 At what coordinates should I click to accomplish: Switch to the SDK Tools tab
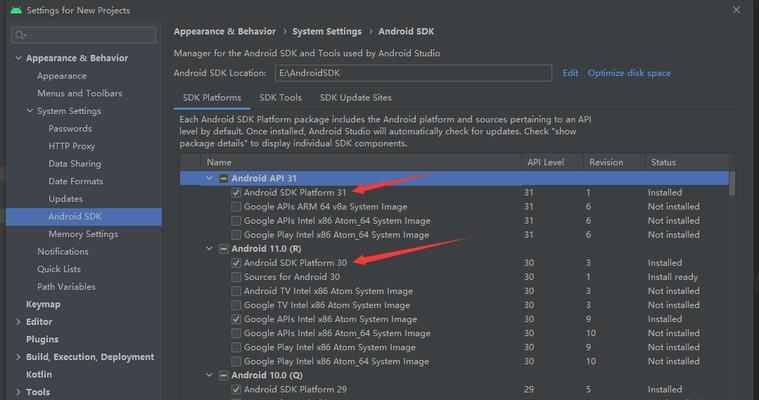coord(280,98)
